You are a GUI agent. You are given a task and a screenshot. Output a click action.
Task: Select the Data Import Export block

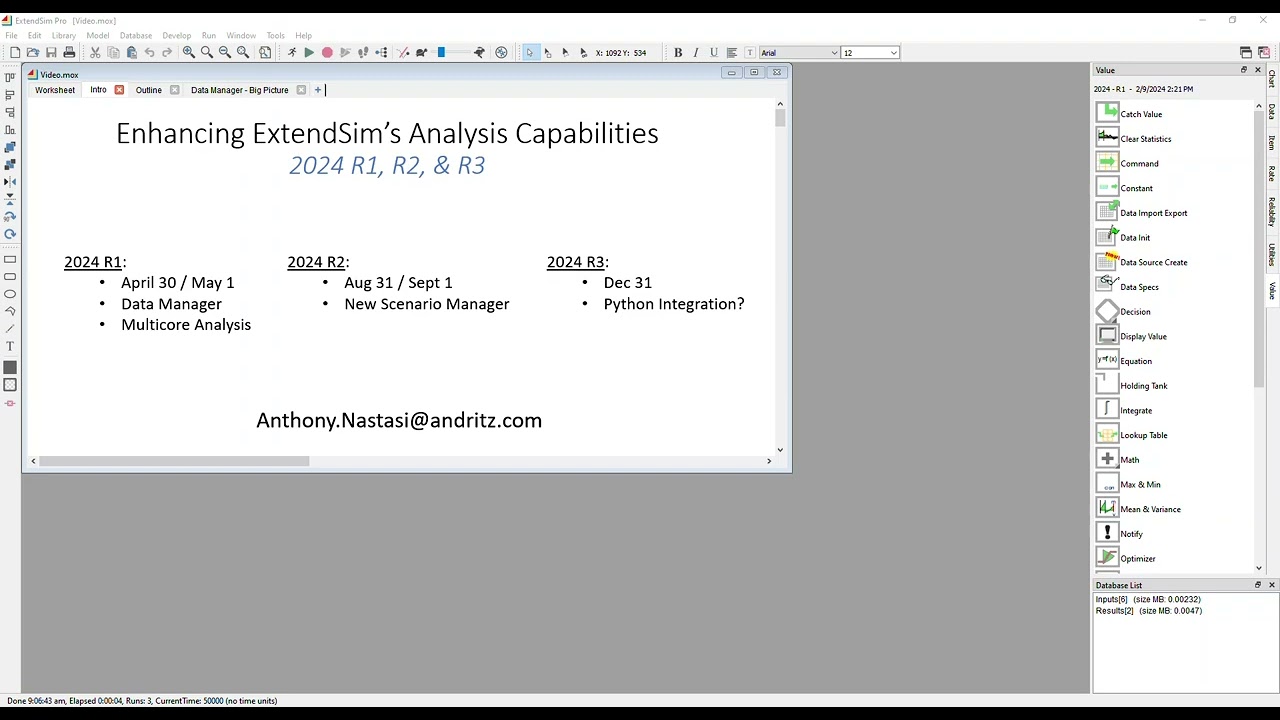point(1154,213)
